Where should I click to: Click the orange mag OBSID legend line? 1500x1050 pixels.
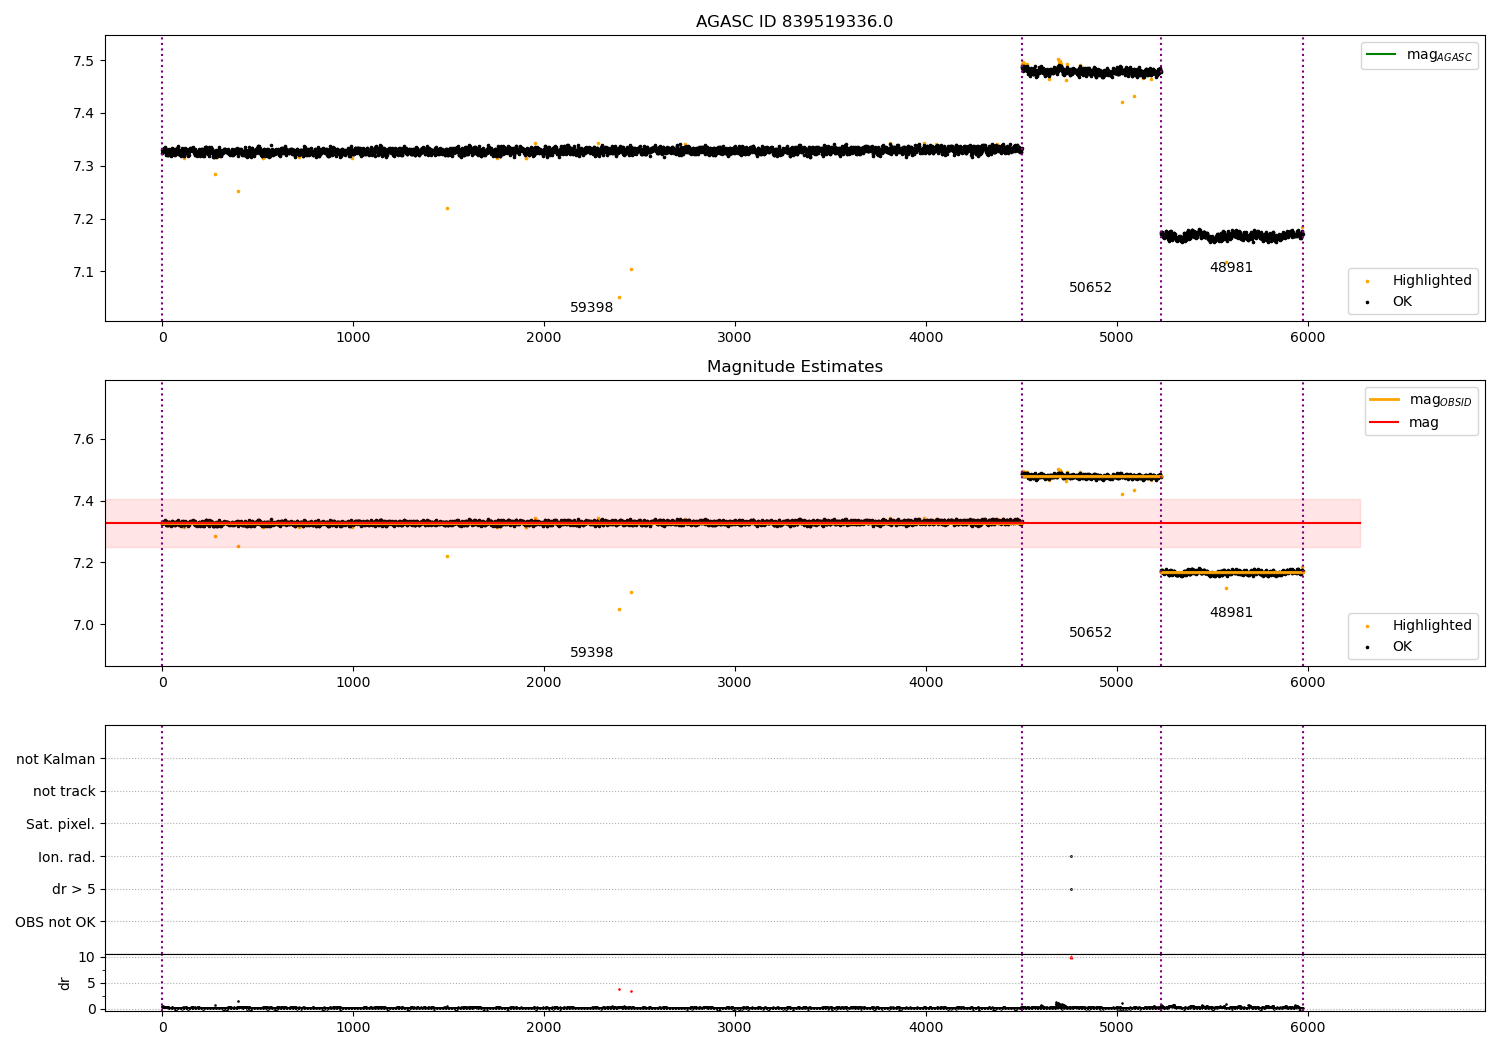[x=1385, y=399]
